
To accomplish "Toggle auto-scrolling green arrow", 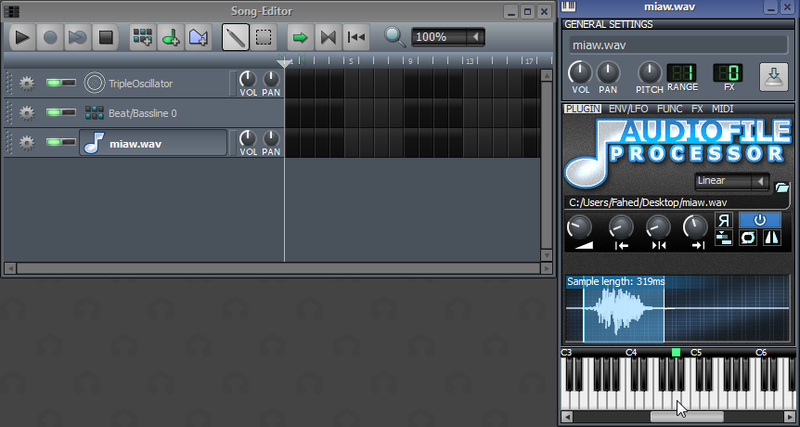I will click(x=301, y=37).
